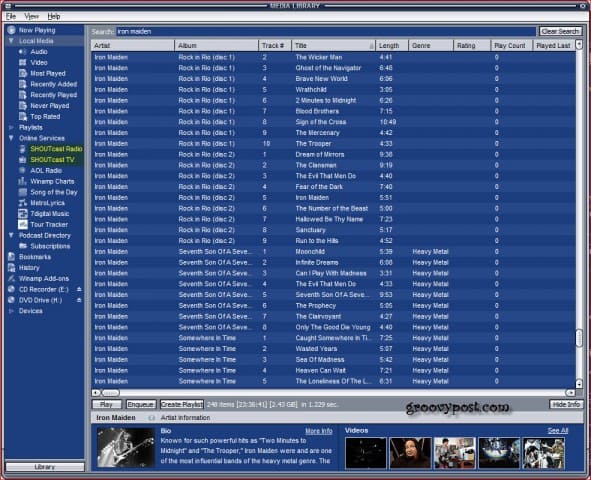The height and width of the screenshot is (480, 591).
Task: Open AOL Radio icon
Action: coord(23,170)
